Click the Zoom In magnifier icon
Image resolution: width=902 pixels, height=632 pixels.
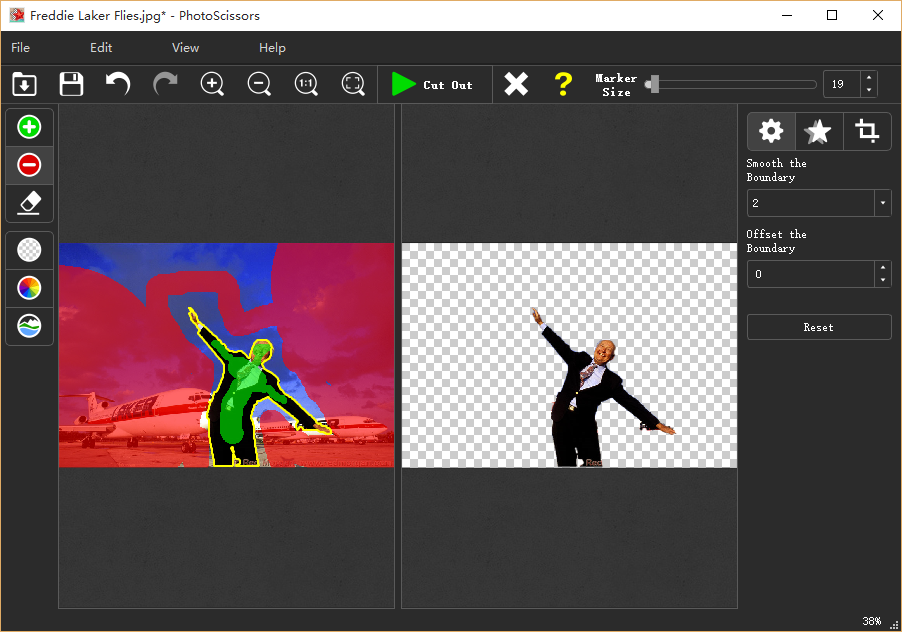[x=212, y=84]
